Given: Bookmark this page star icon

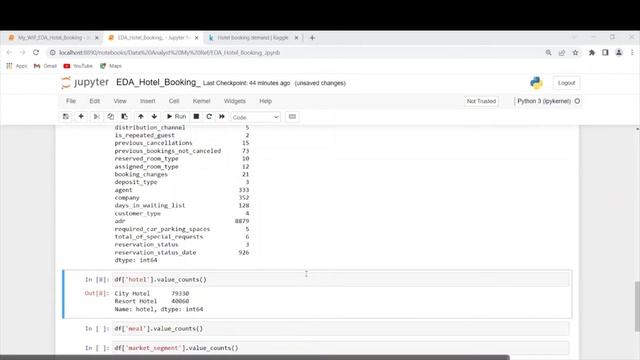Looking at the screenshot, I should [576, 53].
